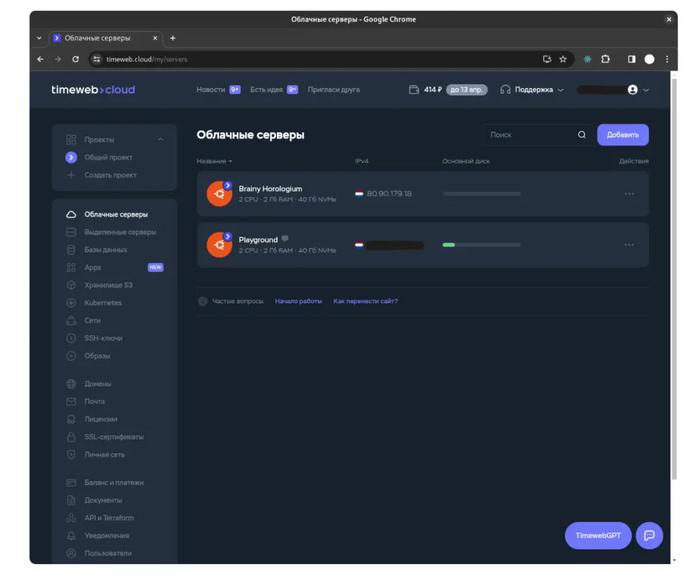
Task: Open Пригласи друга link
Action: coord(333,90)
